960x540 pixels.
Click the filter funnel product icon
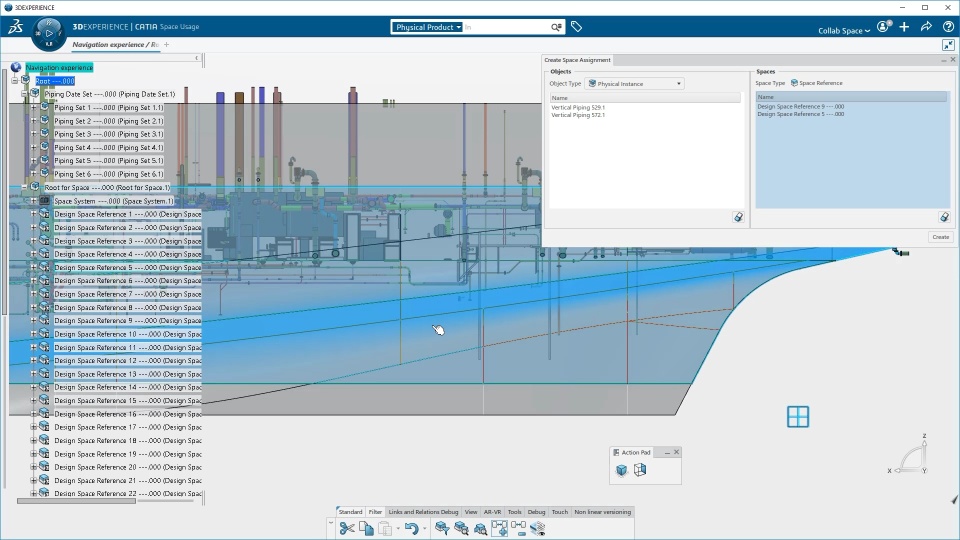(442, 528)
